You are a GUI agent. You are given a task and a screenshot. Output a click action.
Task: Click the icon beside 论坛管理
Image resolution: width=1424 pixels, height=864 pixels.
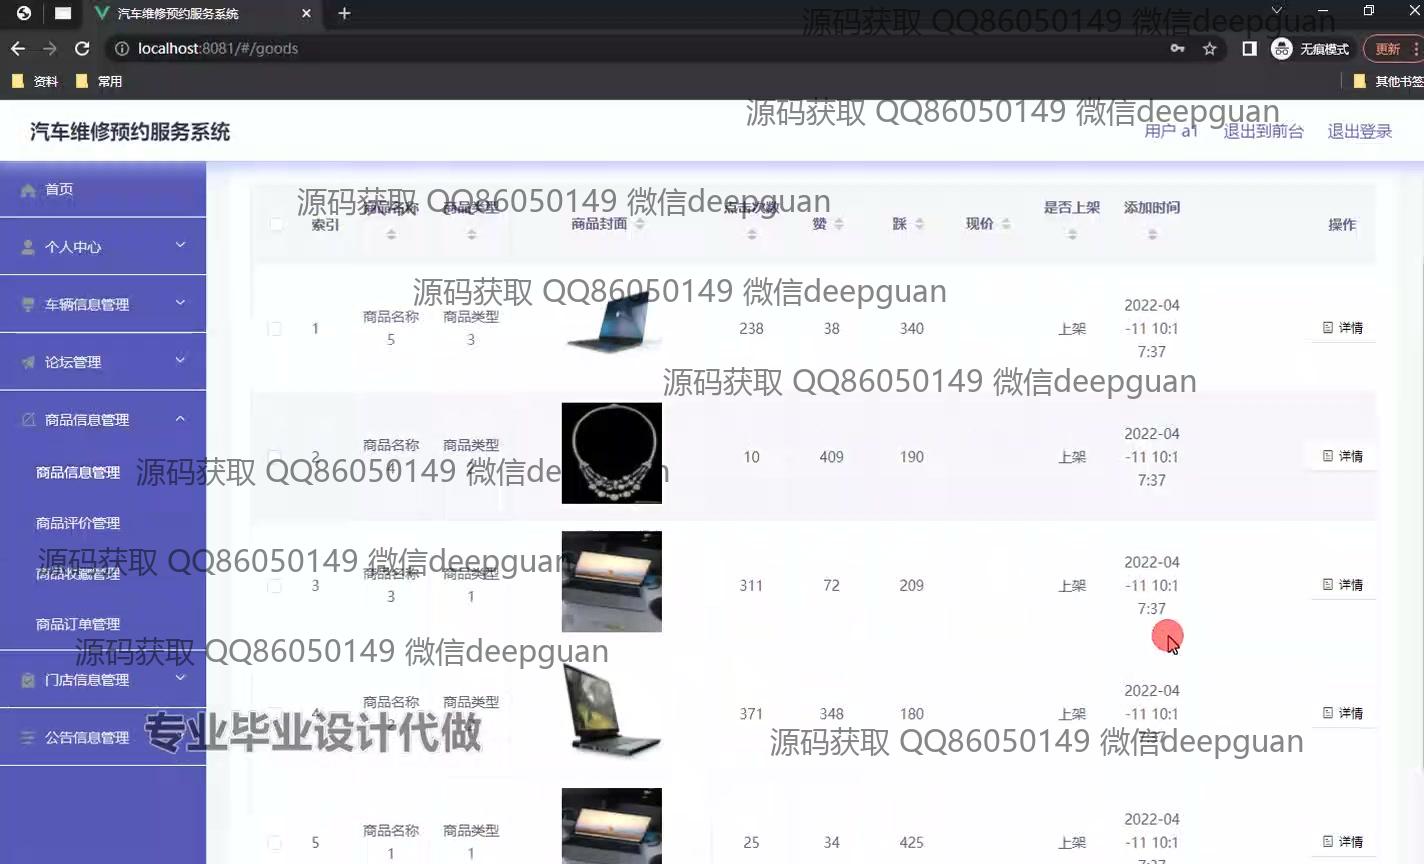28,362
